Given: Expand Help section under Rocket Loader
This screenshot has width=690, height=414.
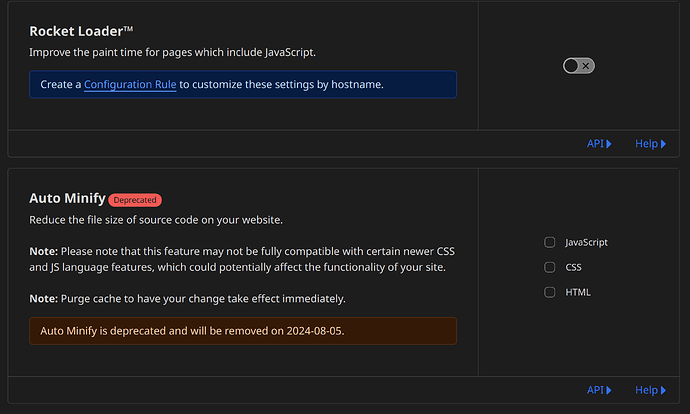Looking at the screenshot, I should coord(650,144).
